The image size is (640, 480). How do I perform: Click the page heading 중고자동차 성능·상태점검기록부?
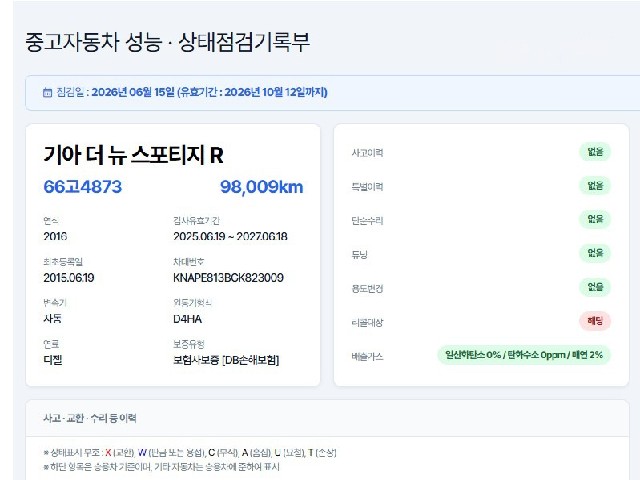[167, 42]
